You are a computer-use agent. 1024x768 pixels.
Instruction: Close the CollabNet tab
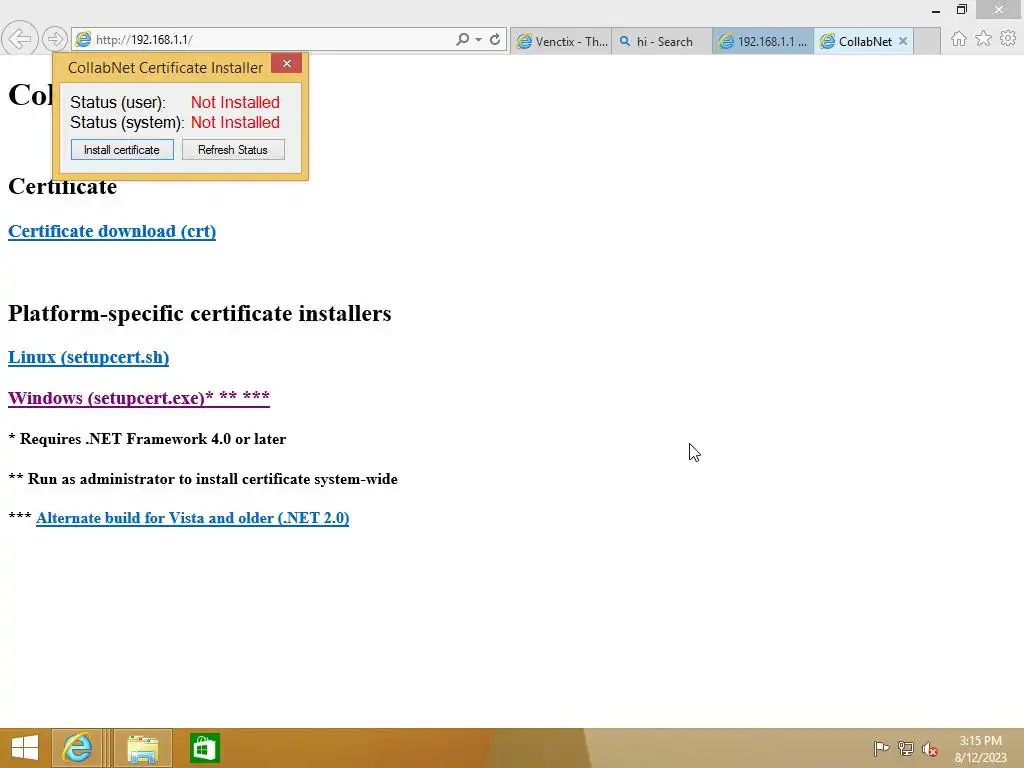click(903, 40)
